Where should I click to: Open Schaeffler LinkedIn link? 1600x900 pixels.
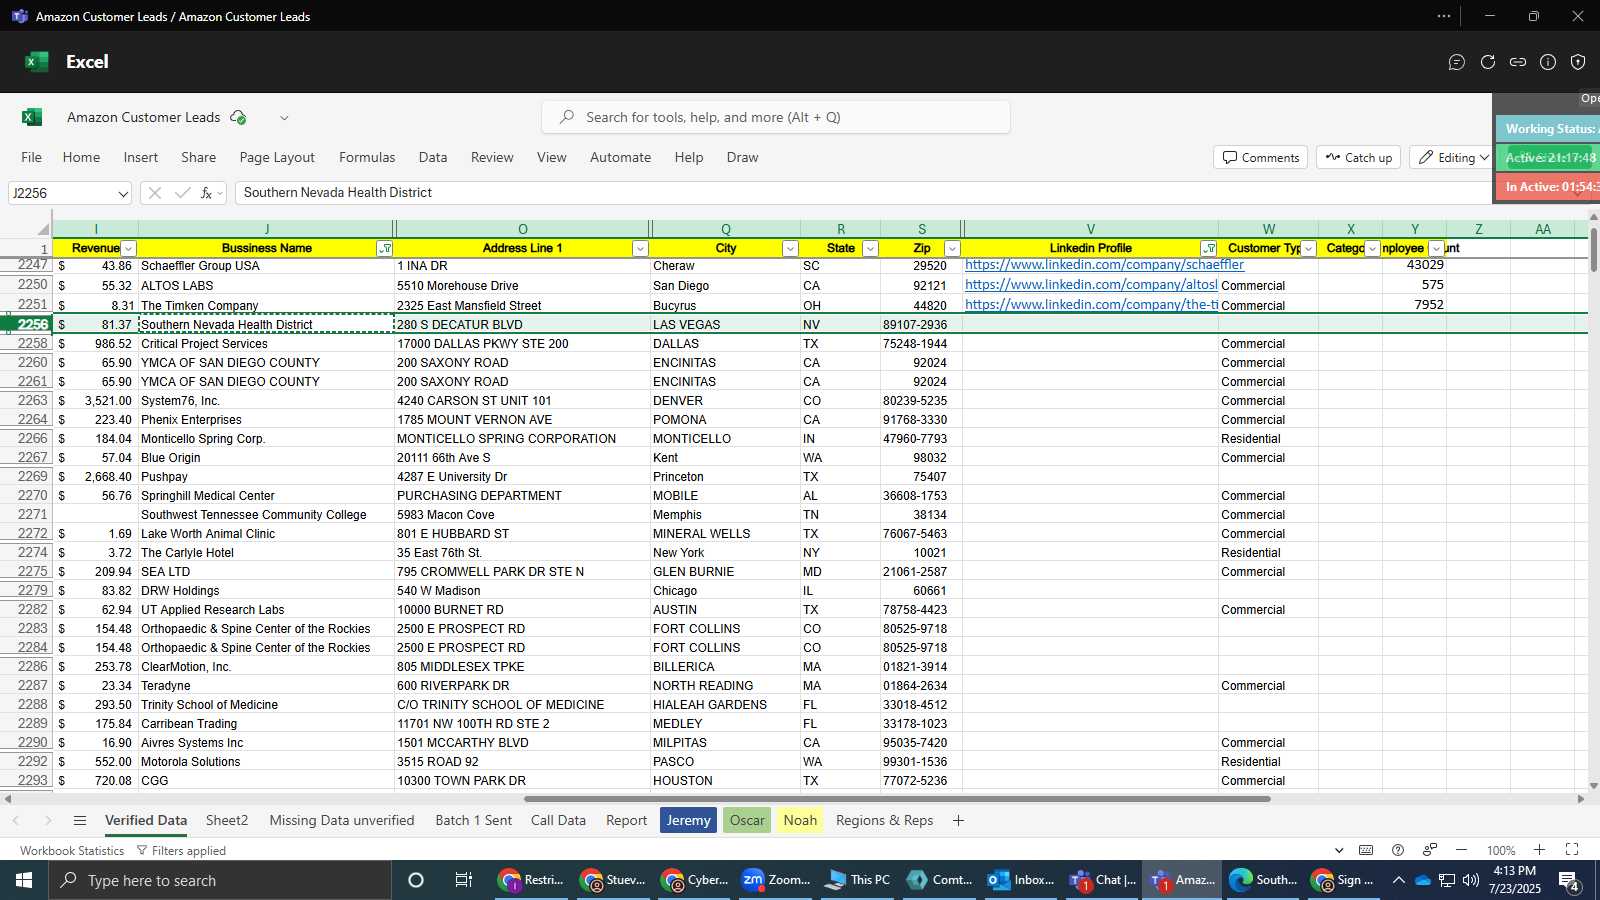[x=1104, y=265]
